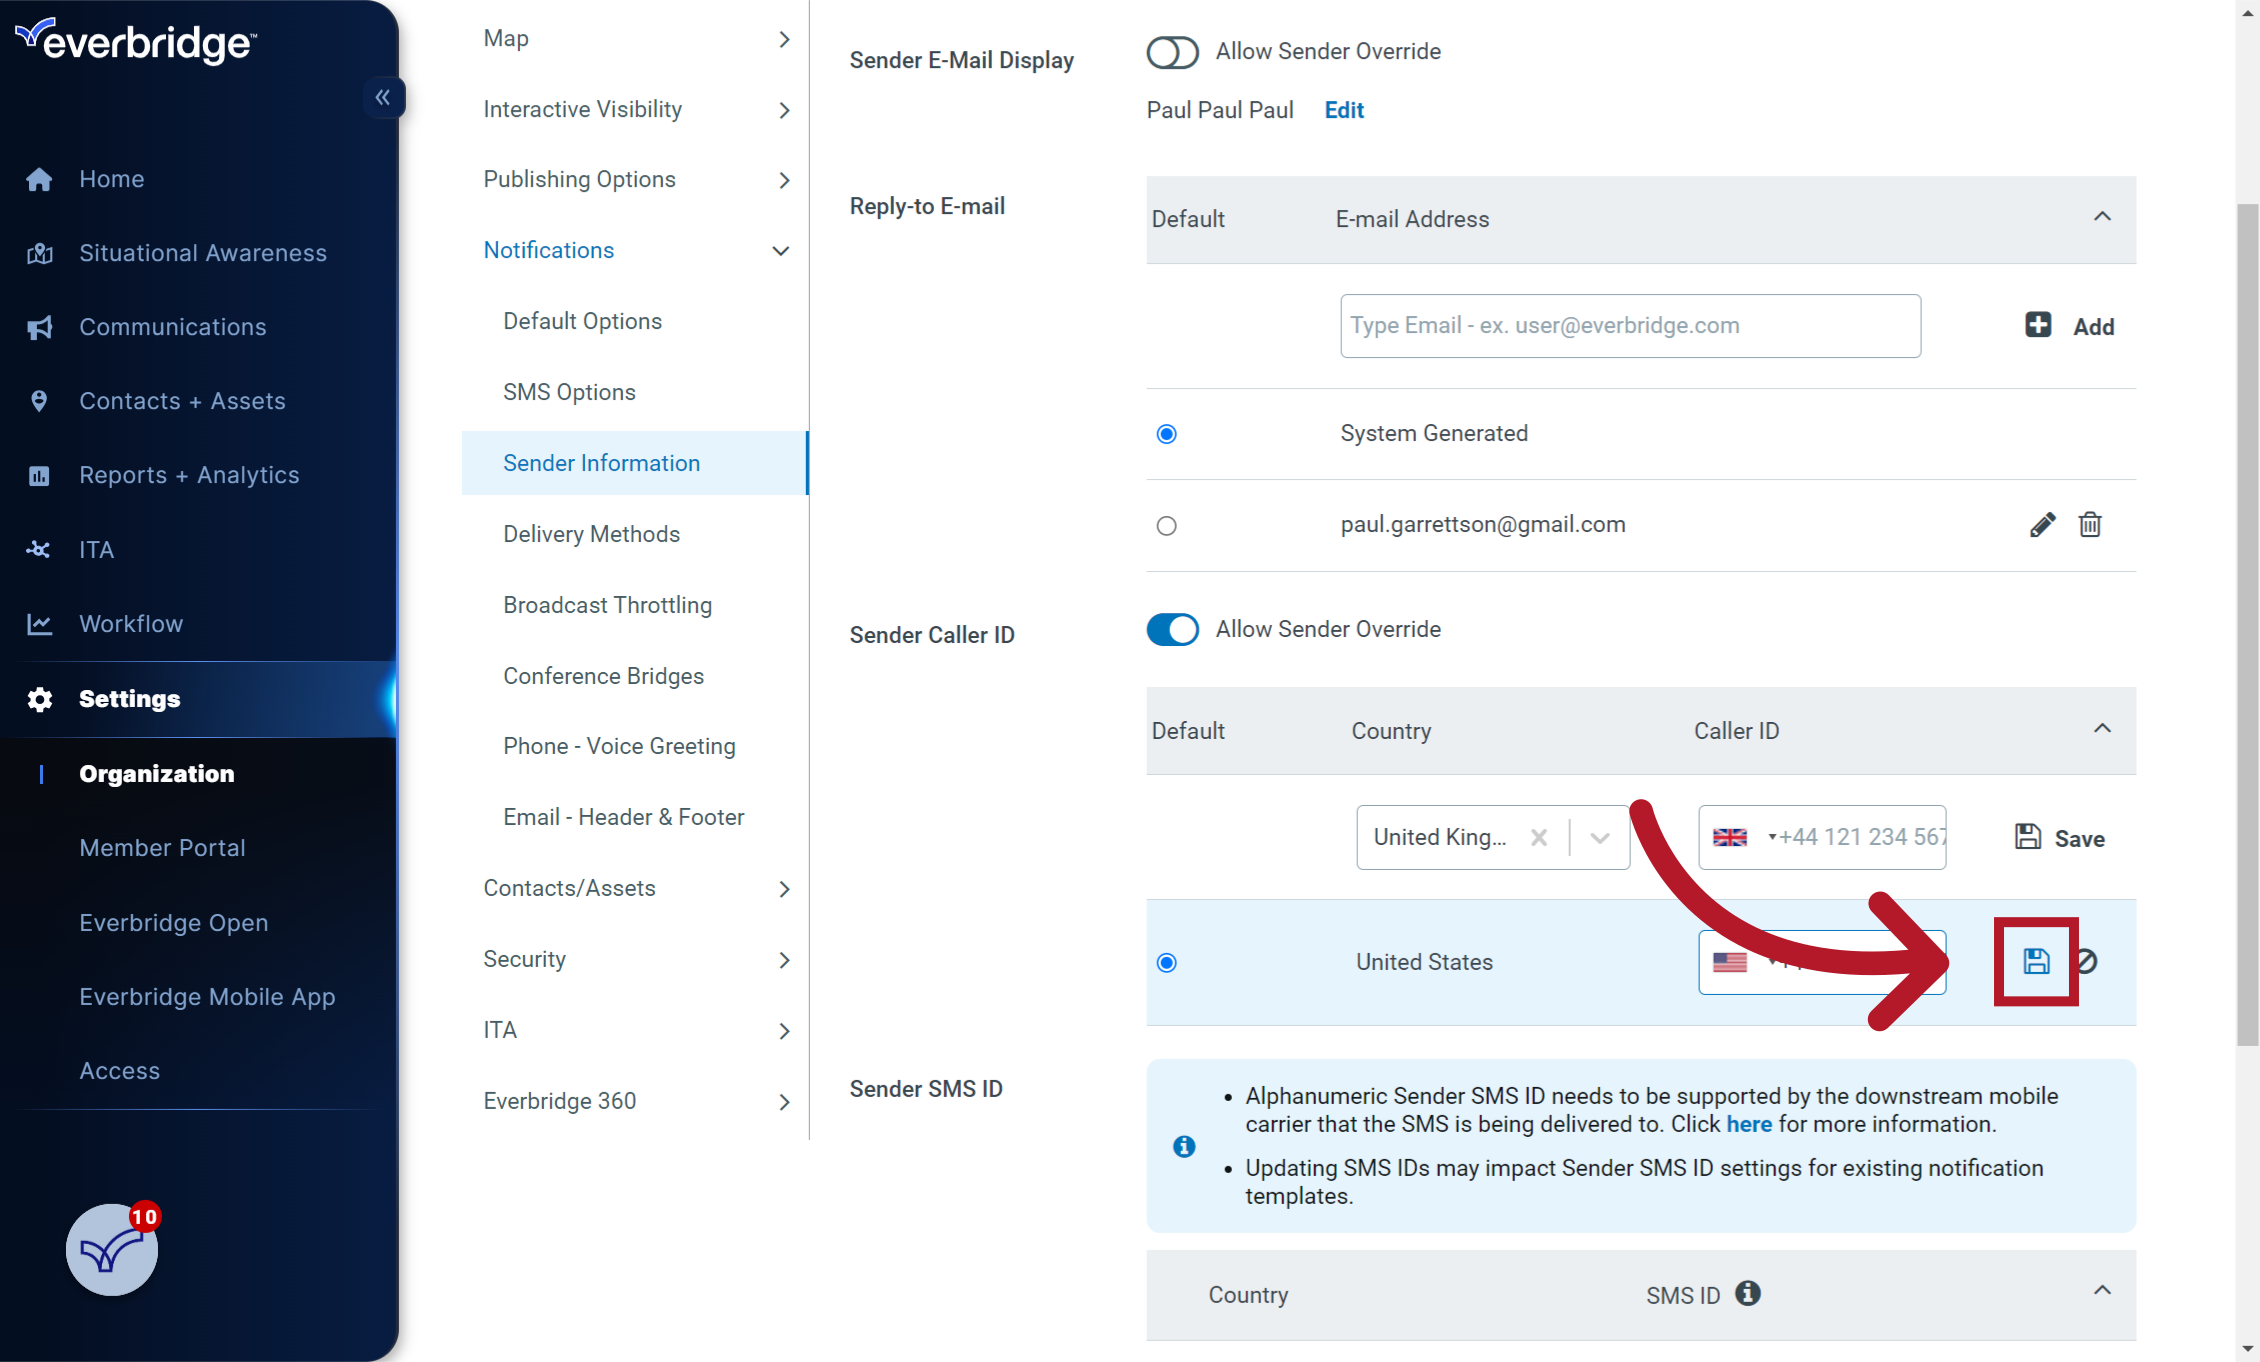Open Broadcast Throttling submenu item
The image size is (2260, 1362).
608,606
